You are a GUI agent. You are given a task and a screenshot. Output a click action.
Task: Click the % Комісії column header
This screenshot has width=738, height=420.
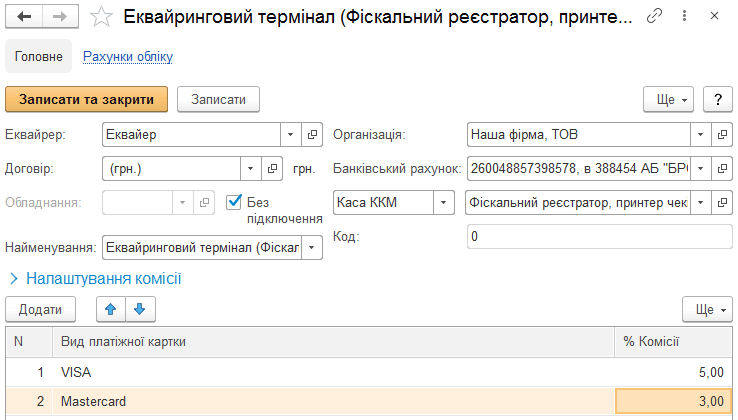tap(673, 341)
